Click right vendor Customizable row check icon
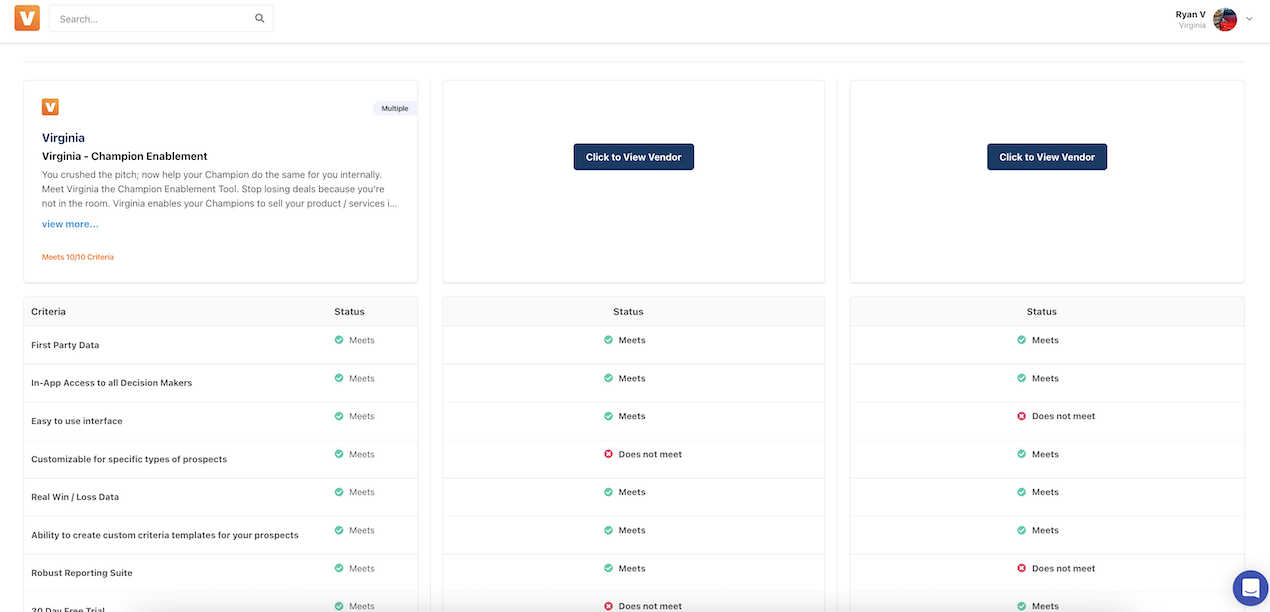This screenshot has height=612, width=1270. [x=1021, y=454]
